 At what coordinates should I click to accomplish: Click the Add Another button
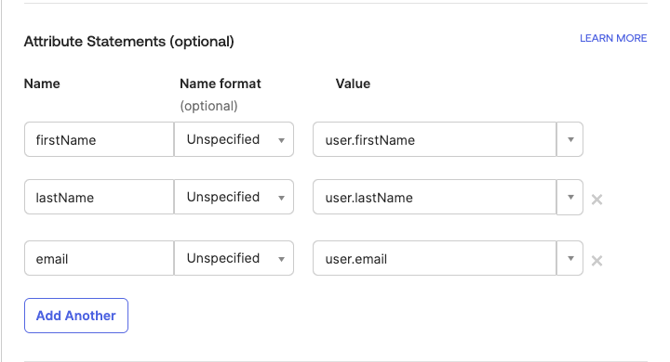click(76, 315)
